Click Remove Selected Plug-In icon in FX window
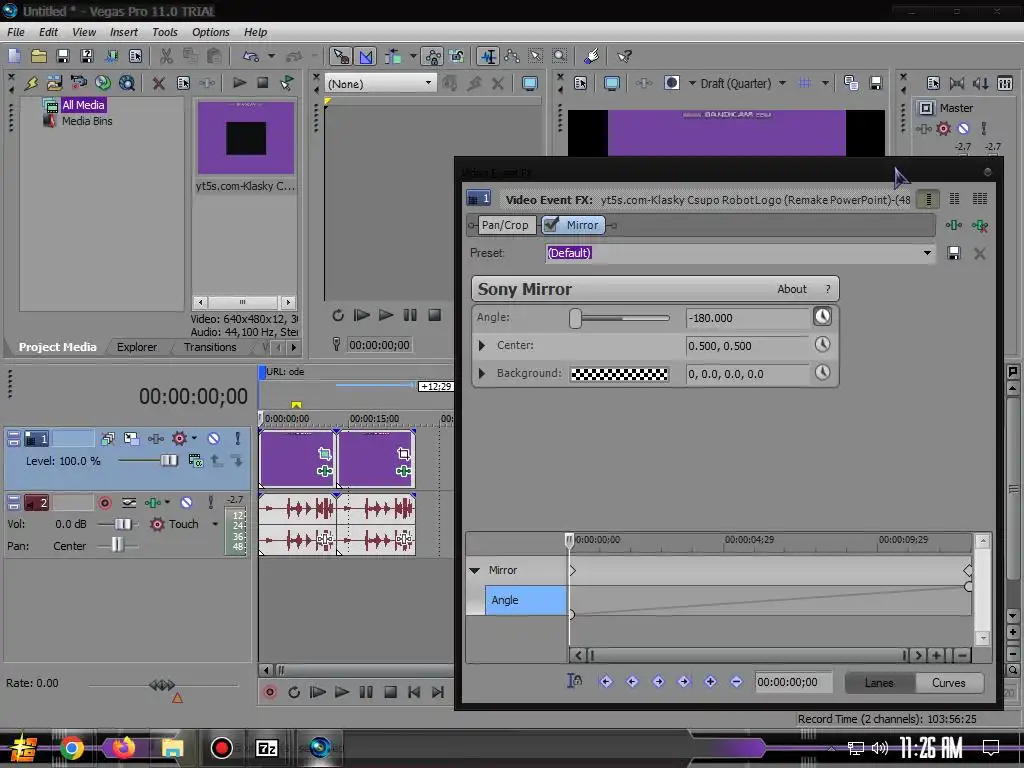This screenshot has height=768, width=1024. coord(980,225)
